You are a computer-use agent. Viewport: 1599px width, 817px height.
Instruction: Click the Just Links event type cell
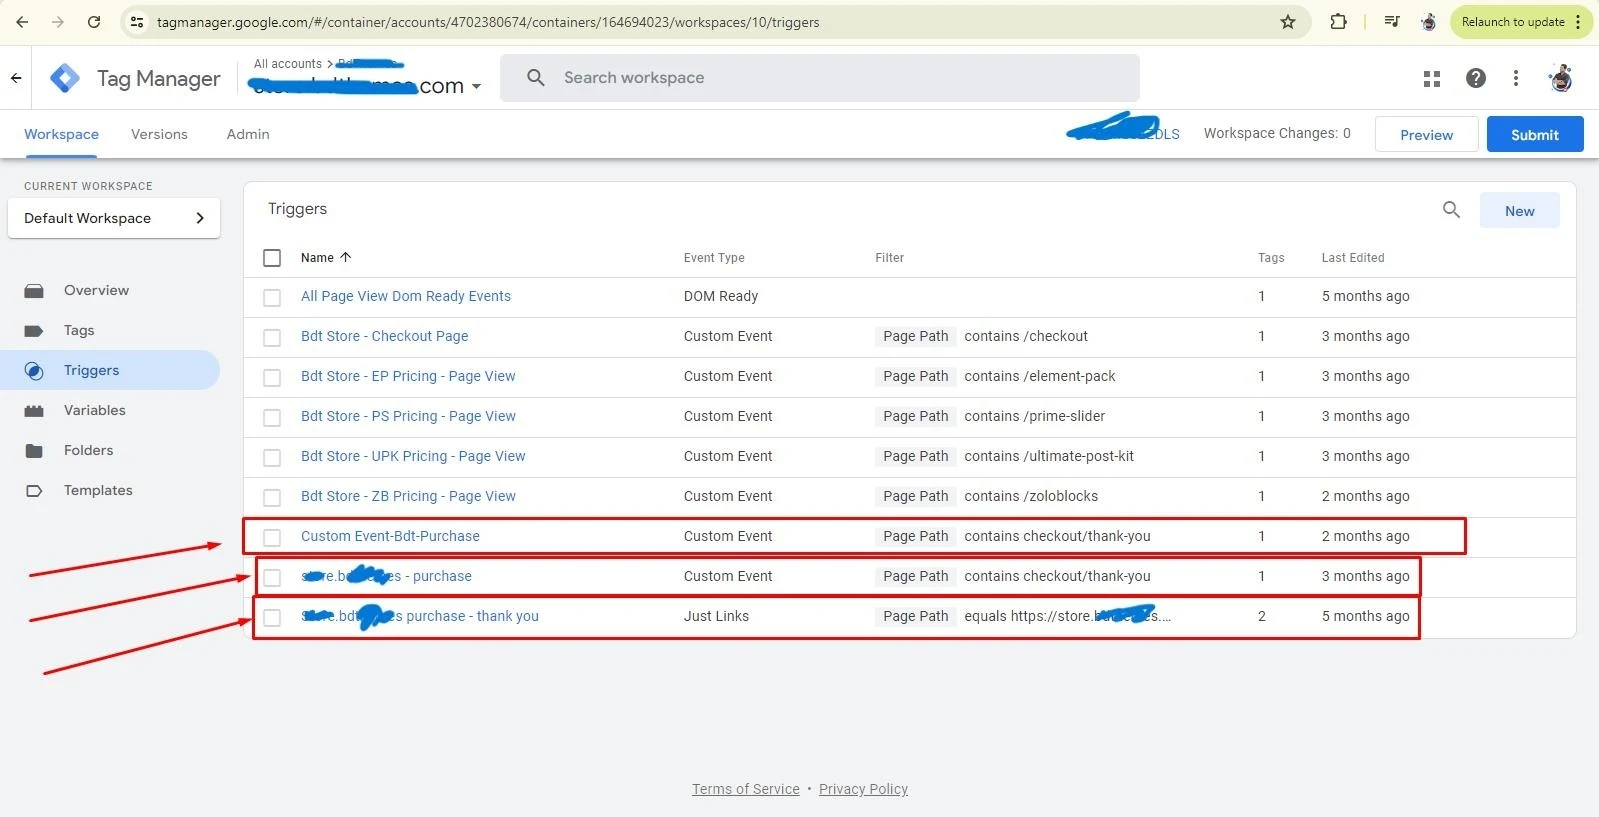click(716, 616)
